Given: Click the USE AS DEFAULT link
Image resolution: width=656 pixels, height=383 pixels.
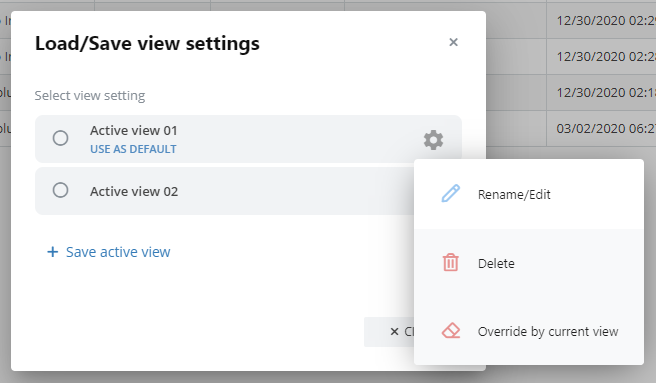Looking at the screenshot, I should (133, 149).
